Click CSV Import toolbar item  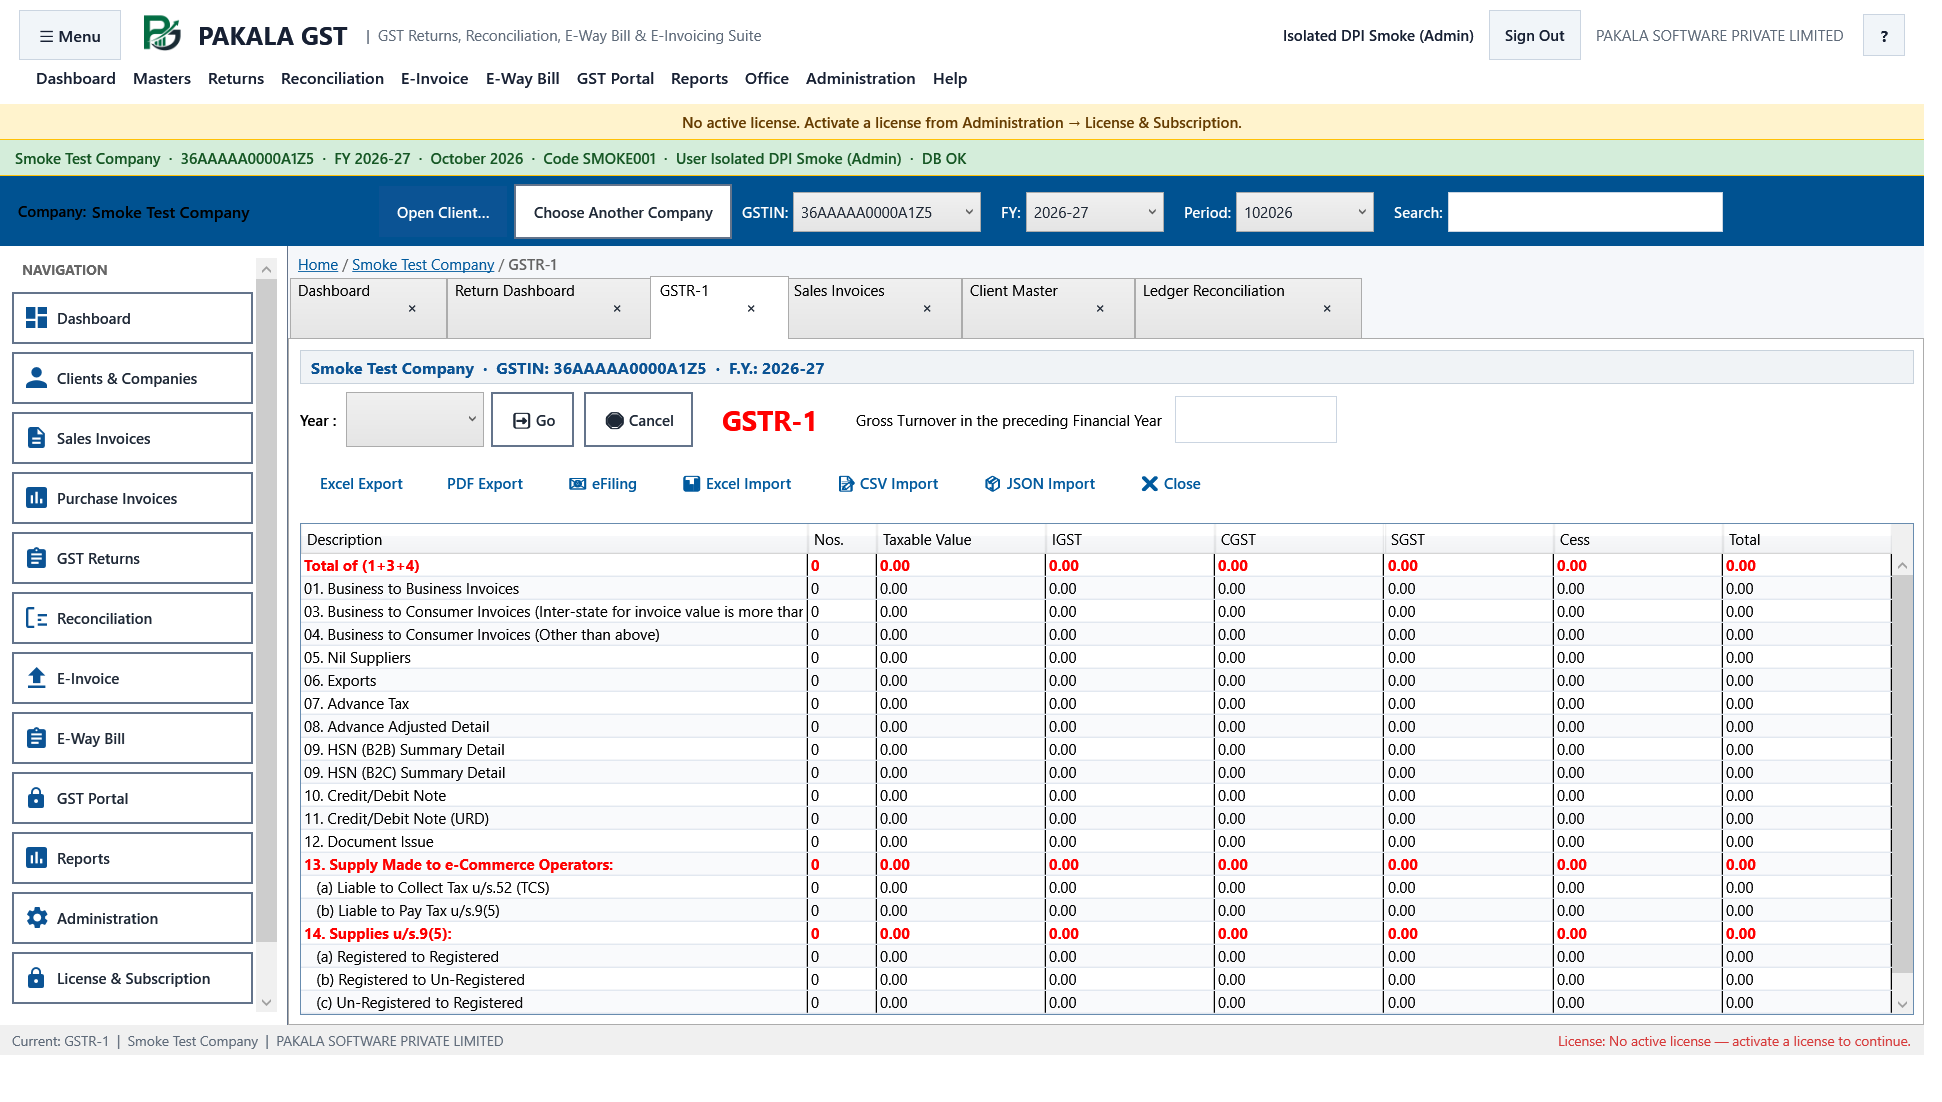pos(888,484)
